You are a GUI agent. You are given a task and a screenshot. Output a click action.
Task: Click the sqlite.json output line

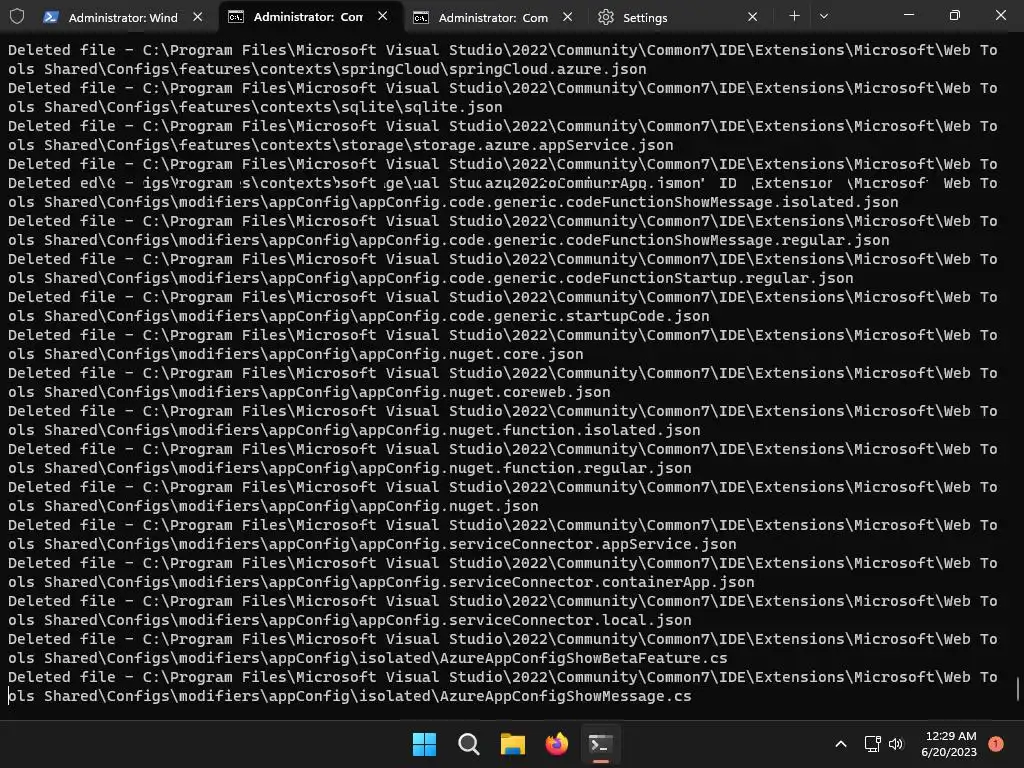(255, 106)
